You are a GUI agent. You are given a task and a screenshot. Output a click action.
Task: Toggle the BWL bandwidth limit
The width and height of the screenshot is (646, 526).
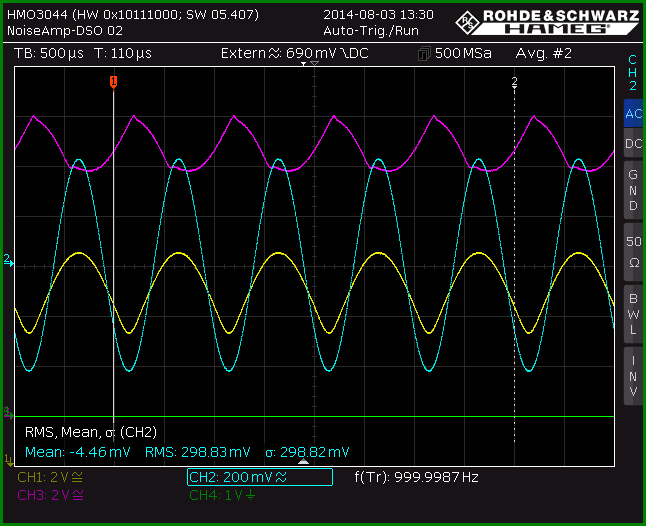coord(633,314)
